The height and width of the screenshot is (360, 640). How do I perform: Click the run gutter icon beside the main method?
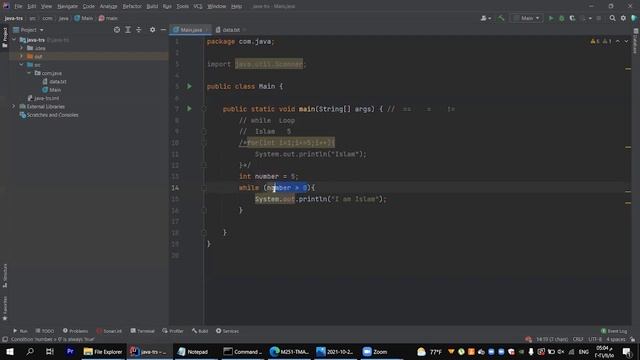point(189,109)
